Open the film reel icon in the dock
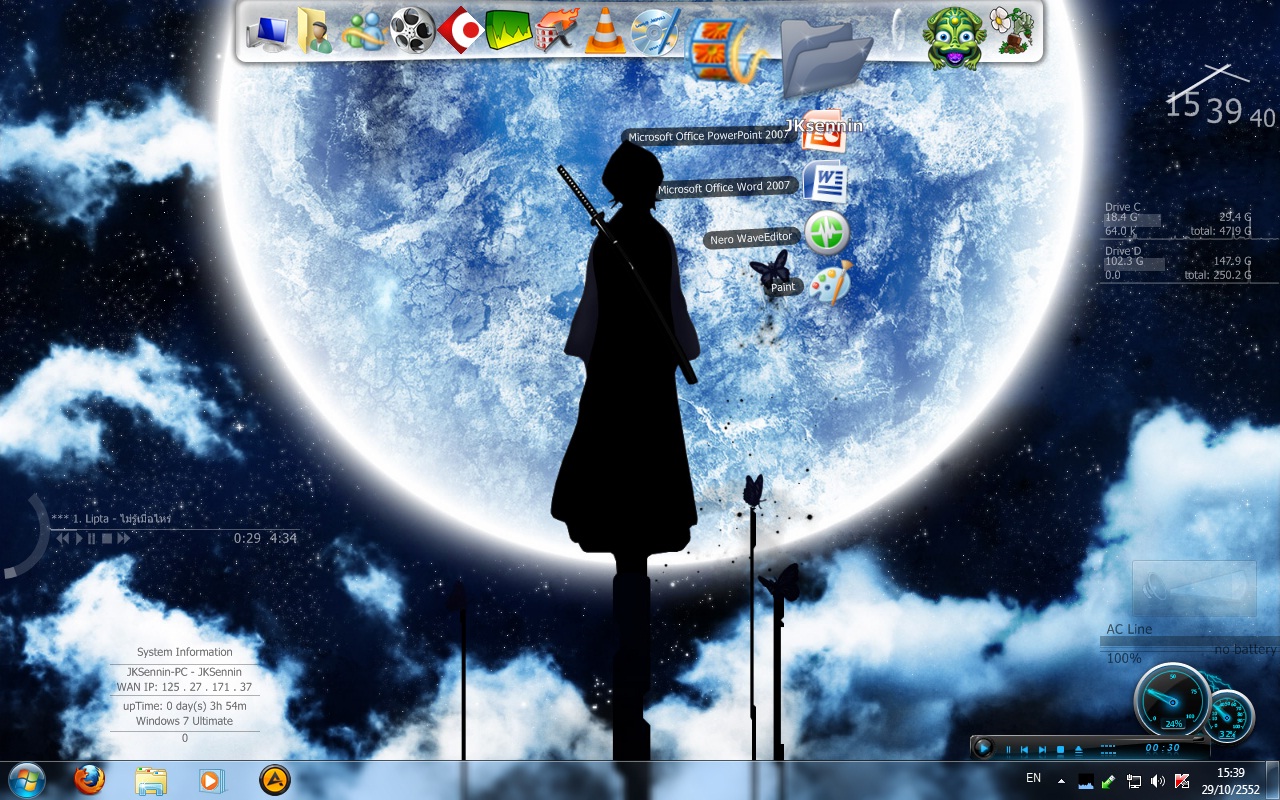This screenshot has width=1280, height=800. pyautogui.click(x=412, y=30)
